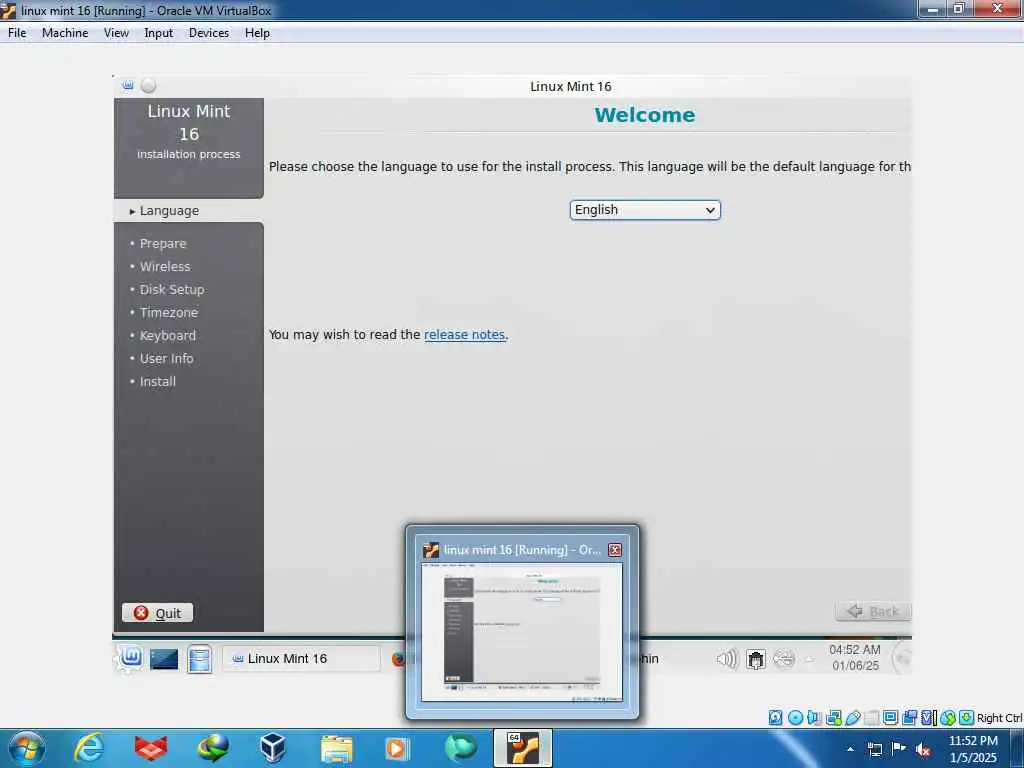Screen dimensions: 1024x768
Task: Click the User Info step in sidebar
Action: point(166,359)
